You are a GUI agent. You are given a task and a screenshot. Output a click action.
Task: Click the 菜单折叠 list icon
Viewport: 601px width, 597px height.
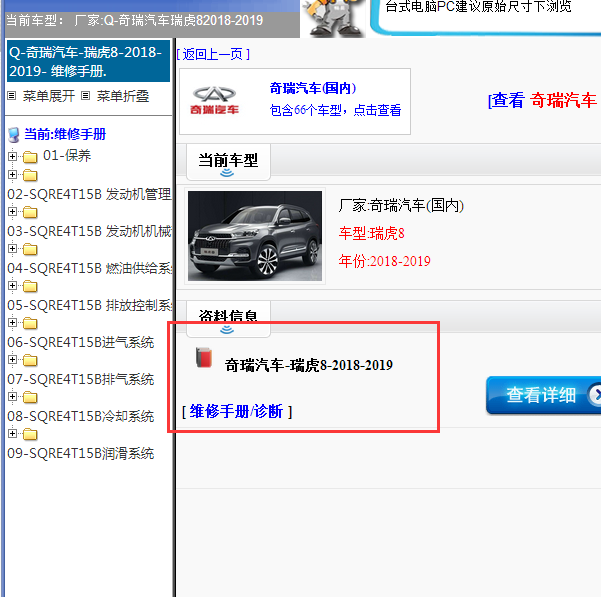(85, 96)
